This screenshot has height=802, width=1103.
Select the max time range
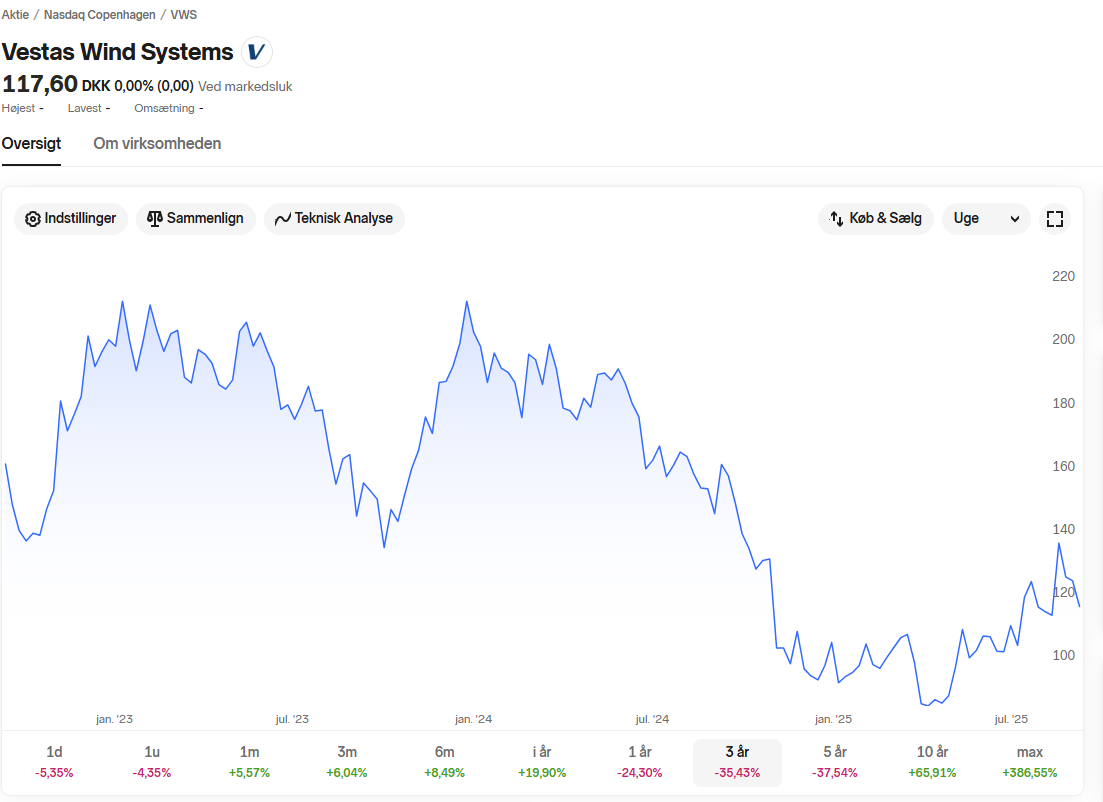coord(1030,762)
